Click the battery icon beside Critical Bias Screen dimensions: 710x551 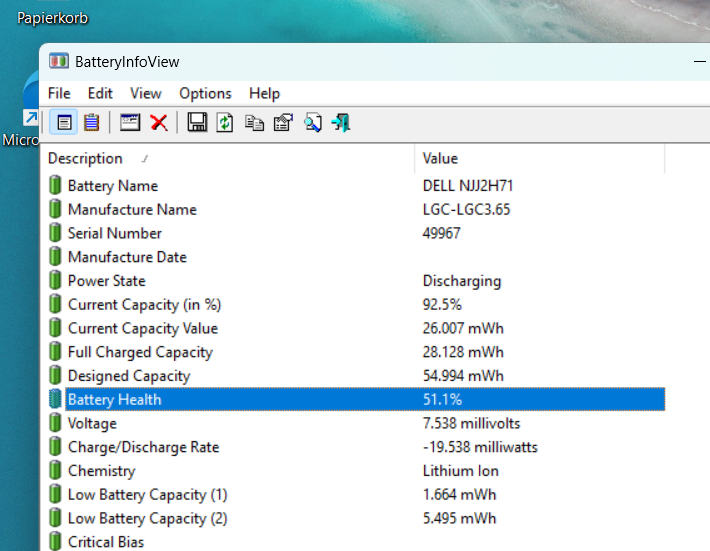pyautogui.click(x=55, y=541)
